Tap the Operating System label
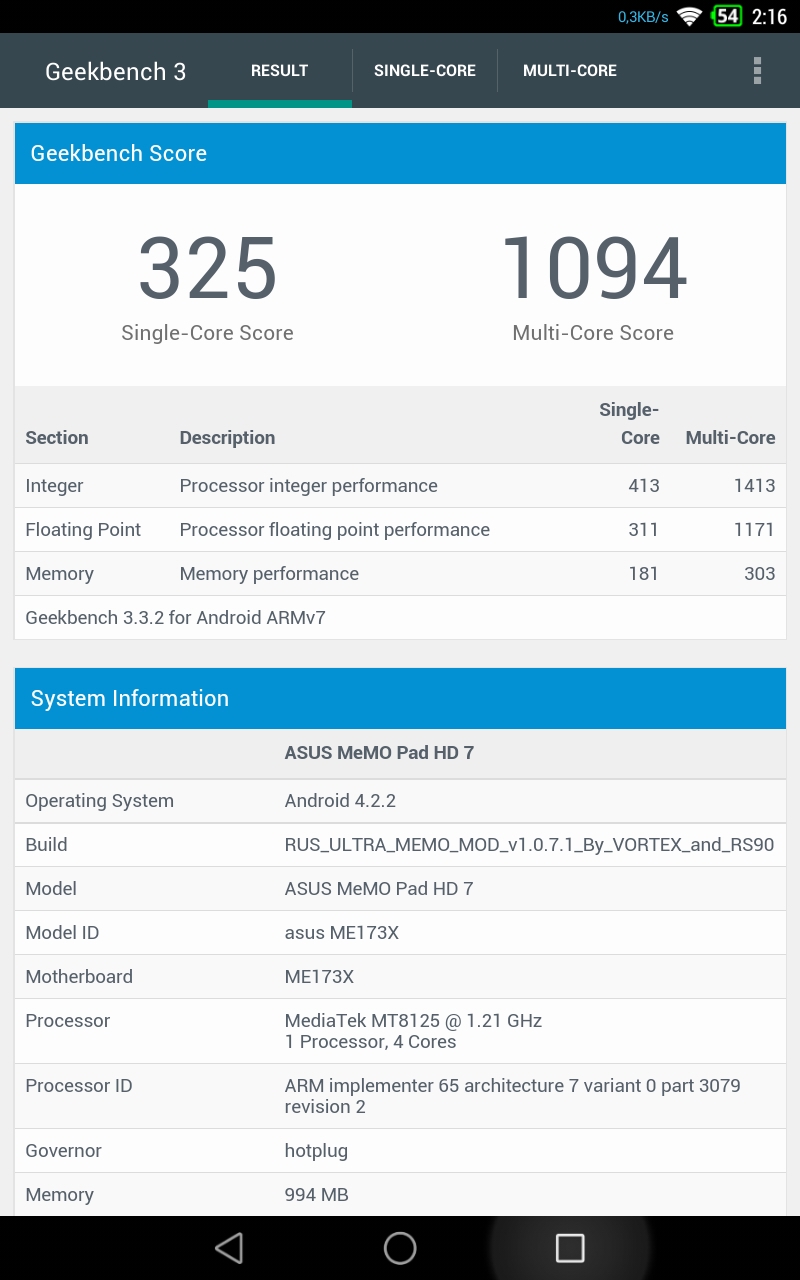The width and height of the screenshot is (800, 1280). (99, 801)
